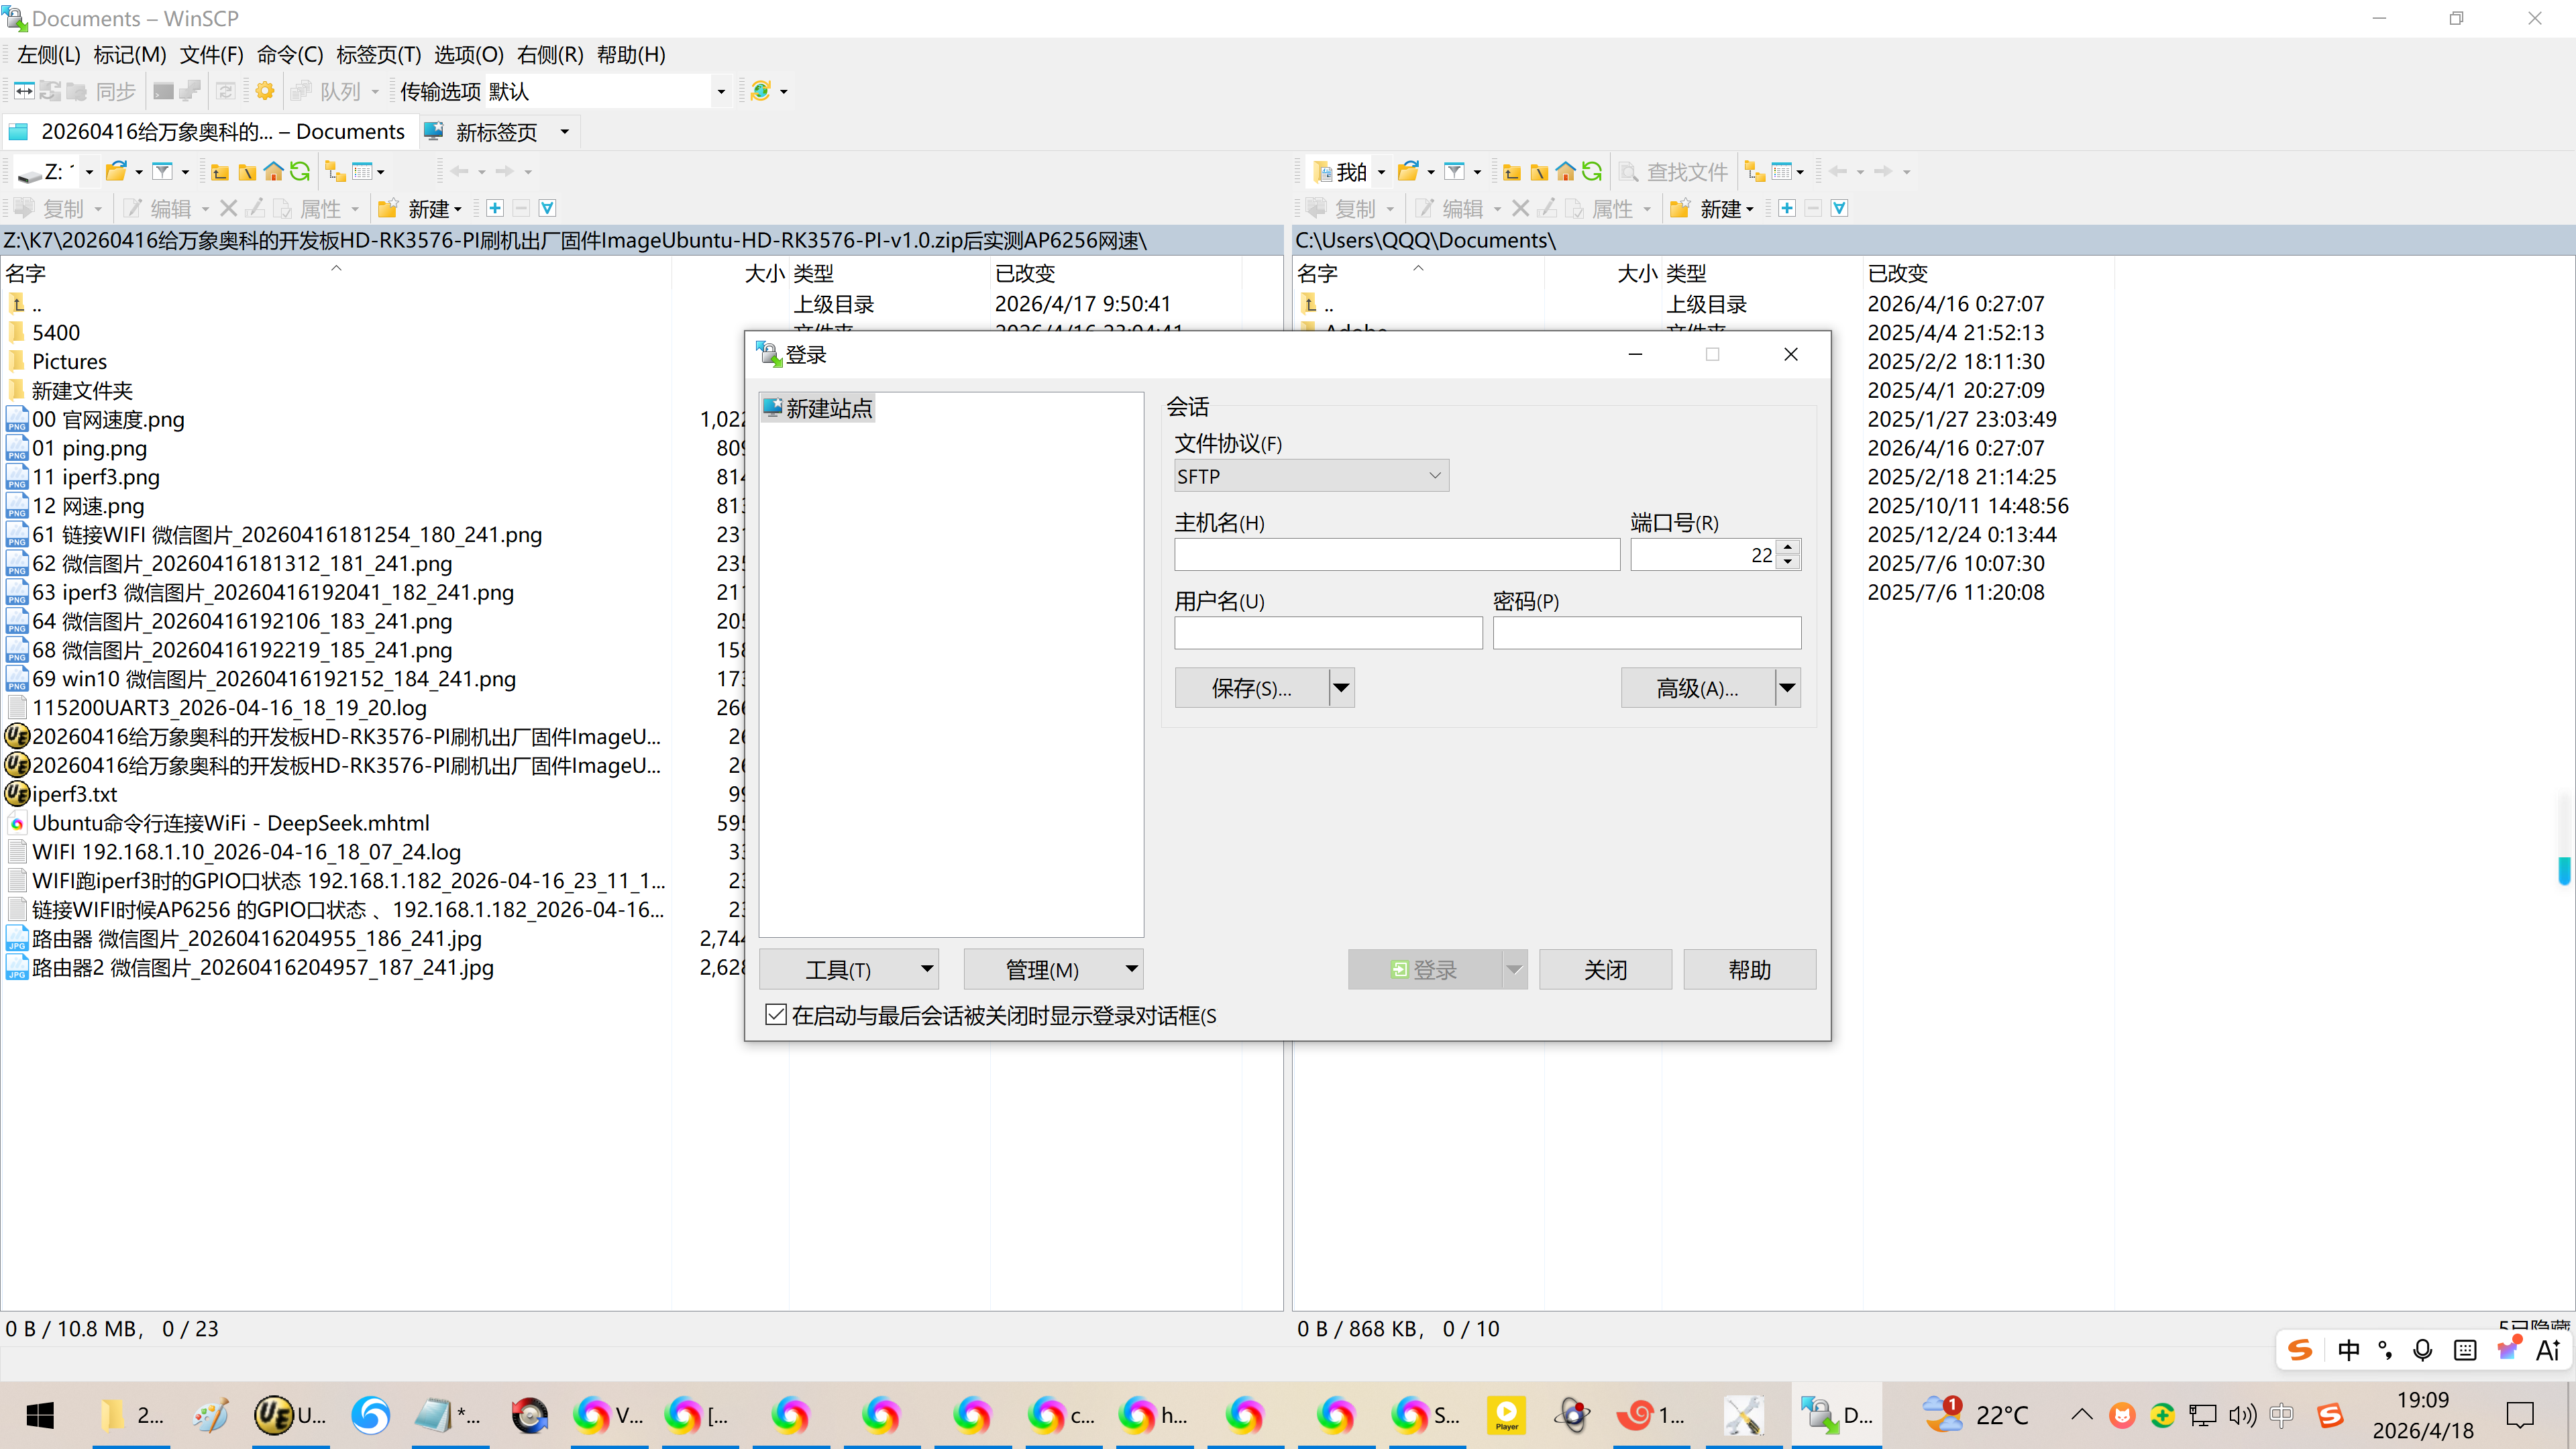The image size is (2576, 1449).
Task: Click the 关闭 button in login dialog
Action: pos(1604,969)
